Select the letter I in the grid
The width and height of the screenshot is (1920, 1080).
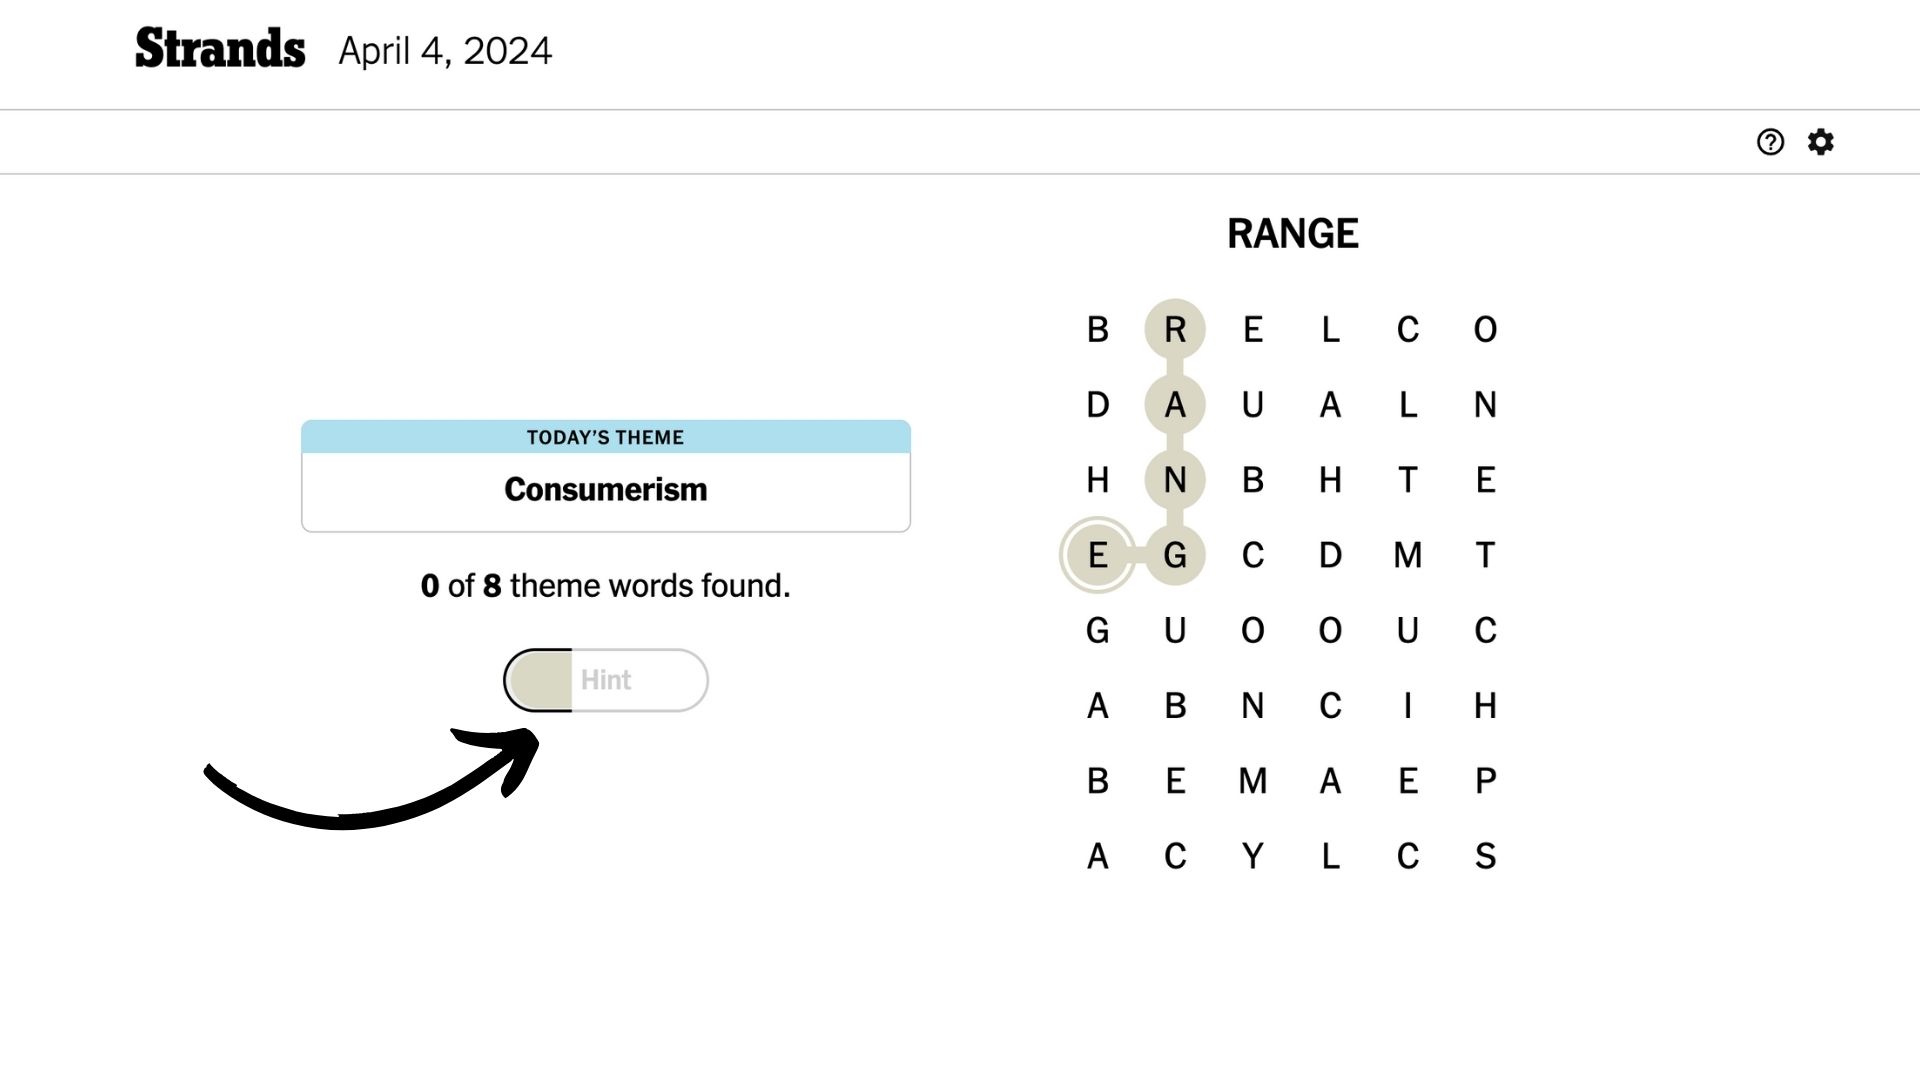coord(1407,706)
